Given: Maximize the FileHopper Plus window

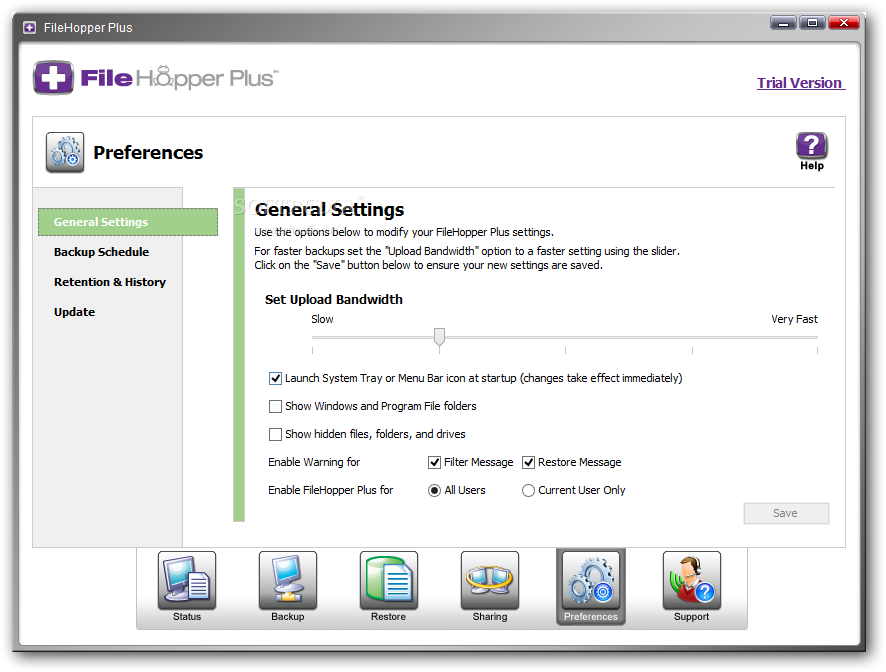Looking at the screenshot, I should 812,23.
